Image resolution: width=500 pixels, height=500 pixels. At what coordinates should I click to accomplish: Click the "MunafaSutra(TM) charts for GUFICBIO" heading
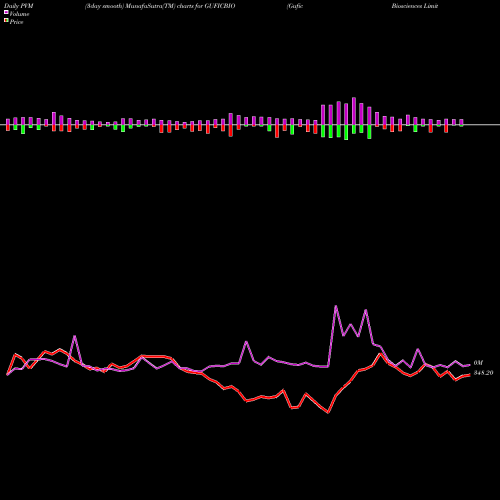point(180,6)
